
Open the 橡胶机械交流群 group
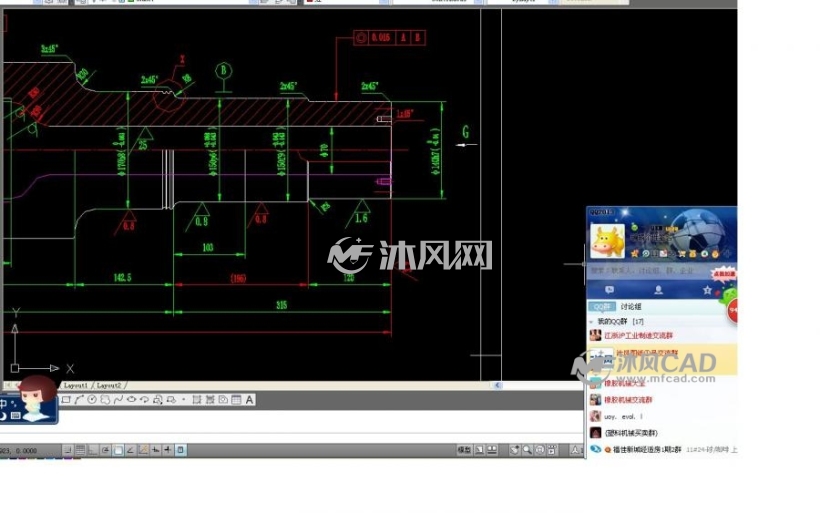pyautogui.click(x=662, y=400)
